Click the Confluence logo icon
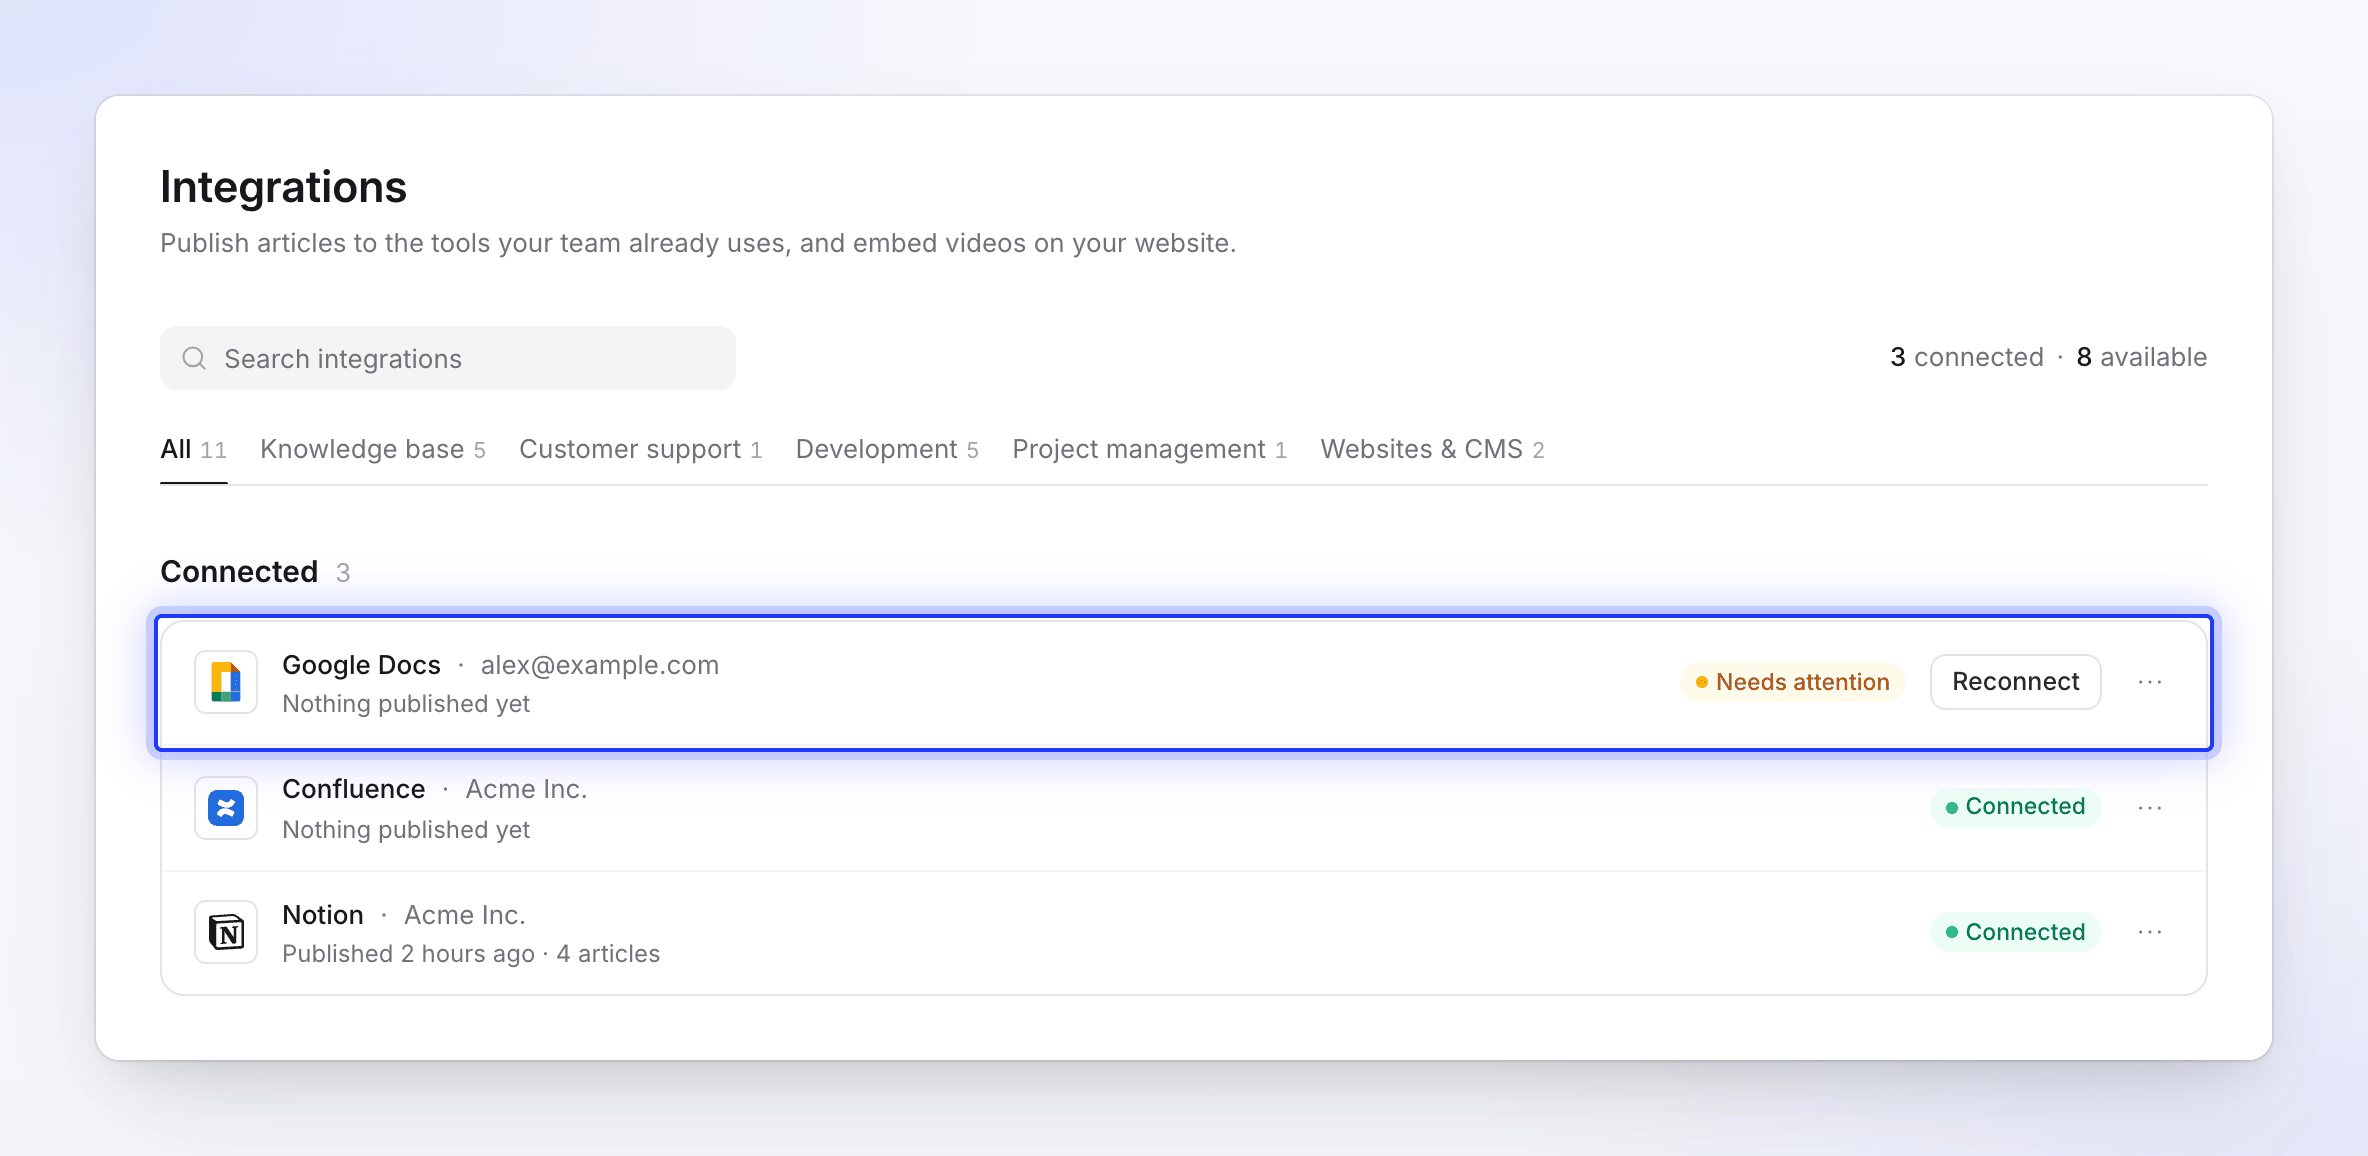 (x=226, y=808)
